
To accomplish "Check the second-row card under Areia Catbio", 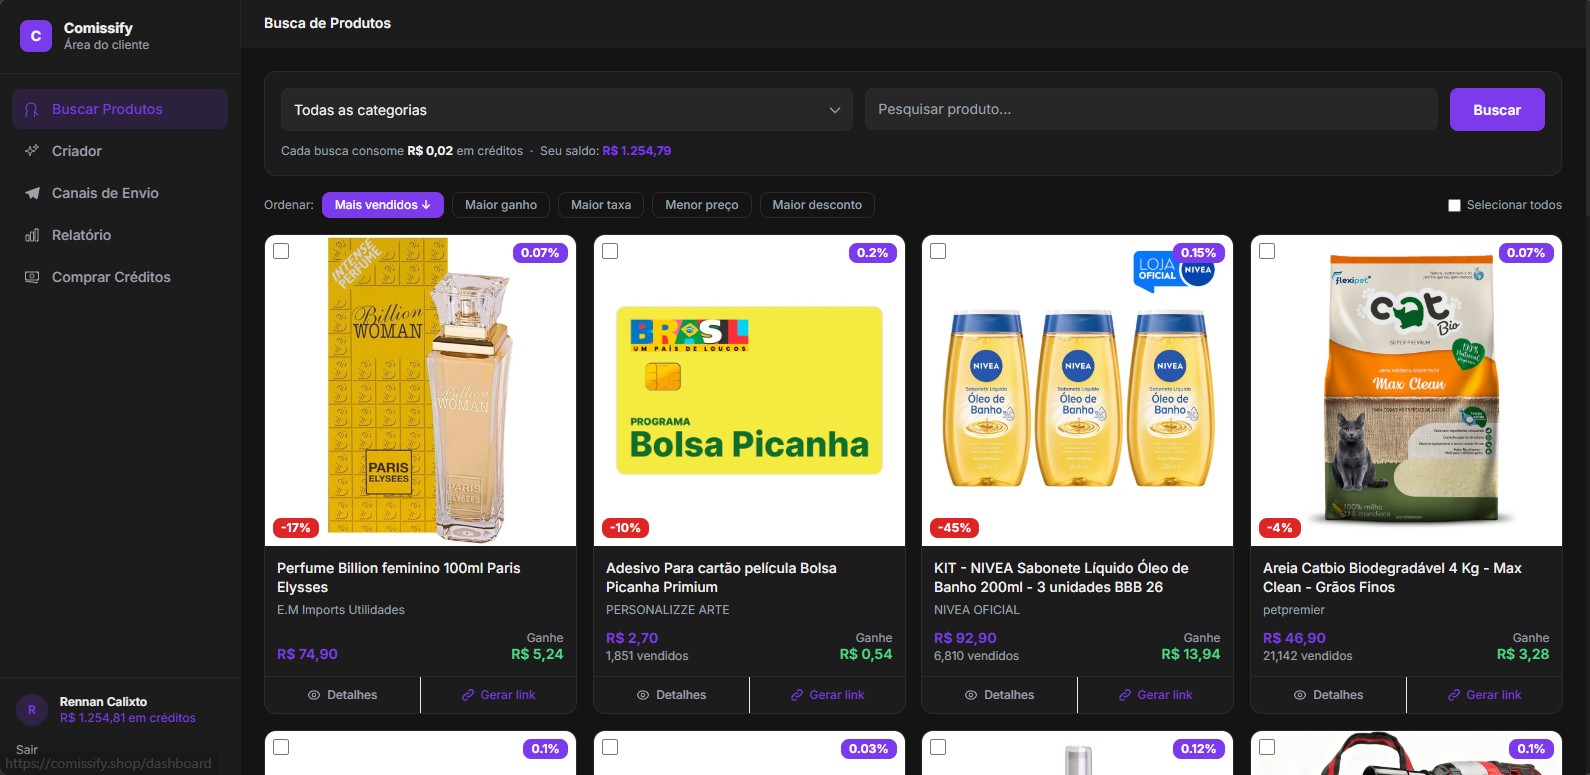I will click(1267, 747).
